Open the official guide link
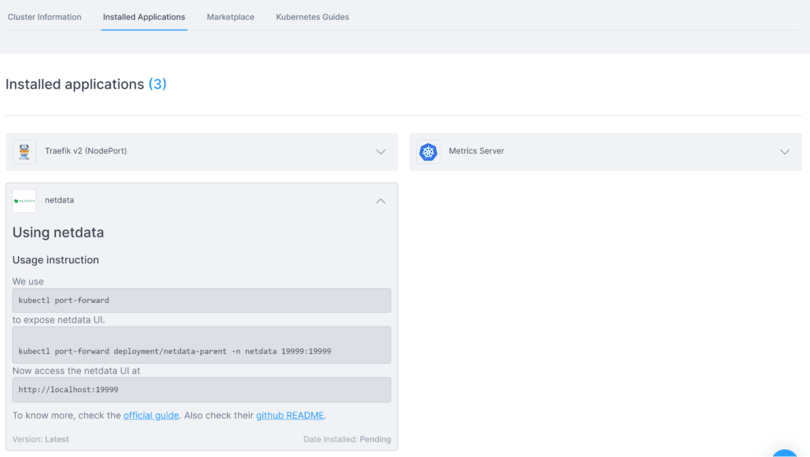 (151, 415)
